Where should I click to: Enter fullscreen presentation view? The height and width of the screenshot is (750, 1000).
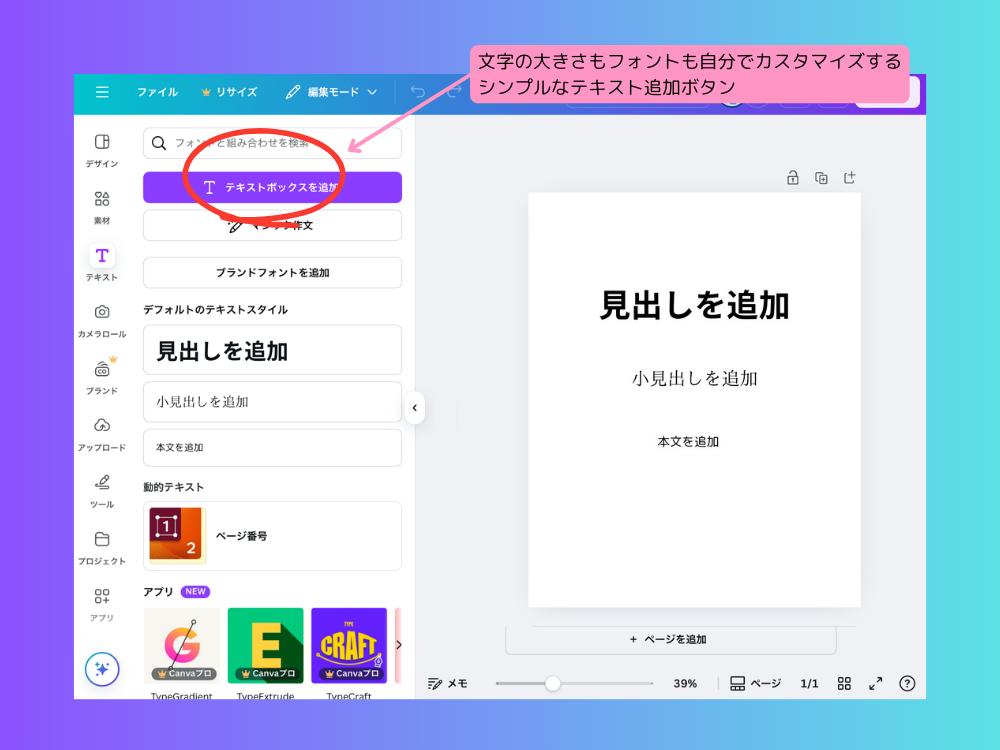(876, 684)
